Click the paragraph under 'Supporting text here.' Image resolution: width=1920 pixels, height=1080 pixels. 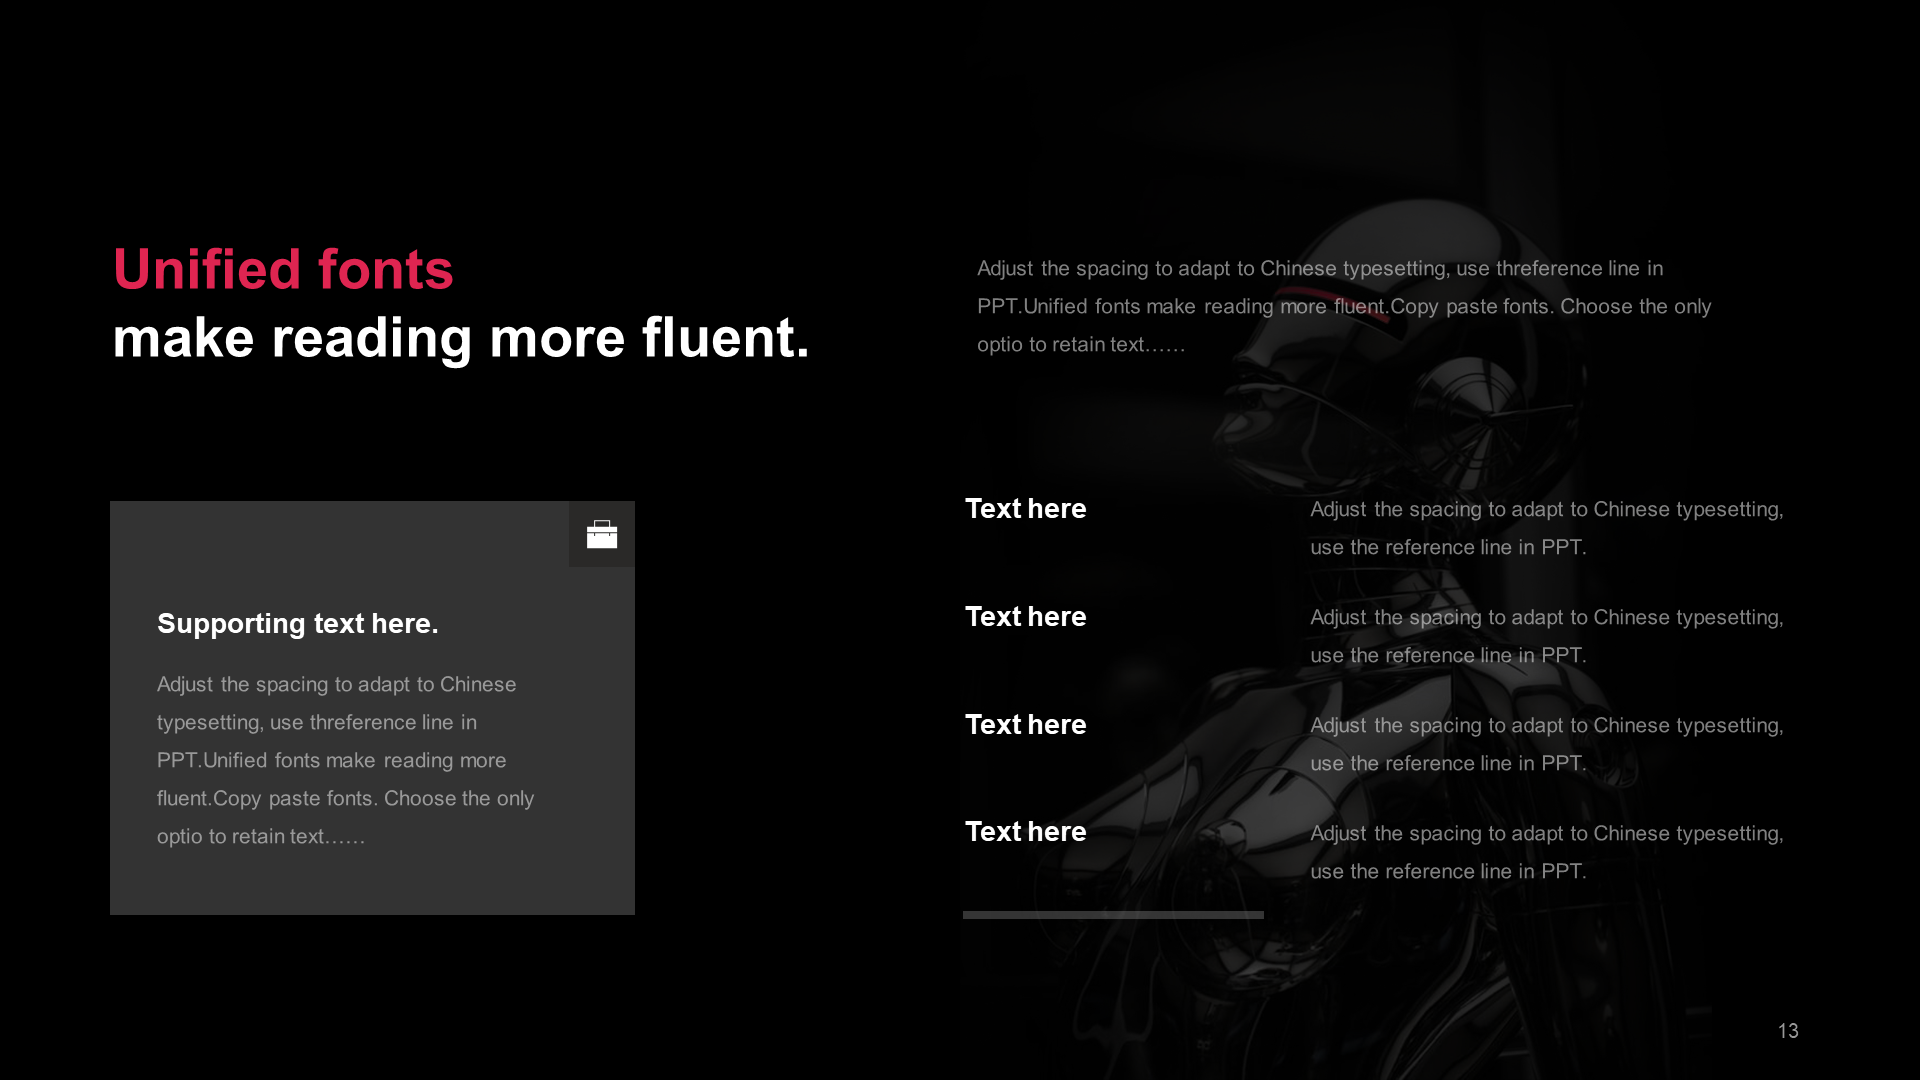point(346,760)
